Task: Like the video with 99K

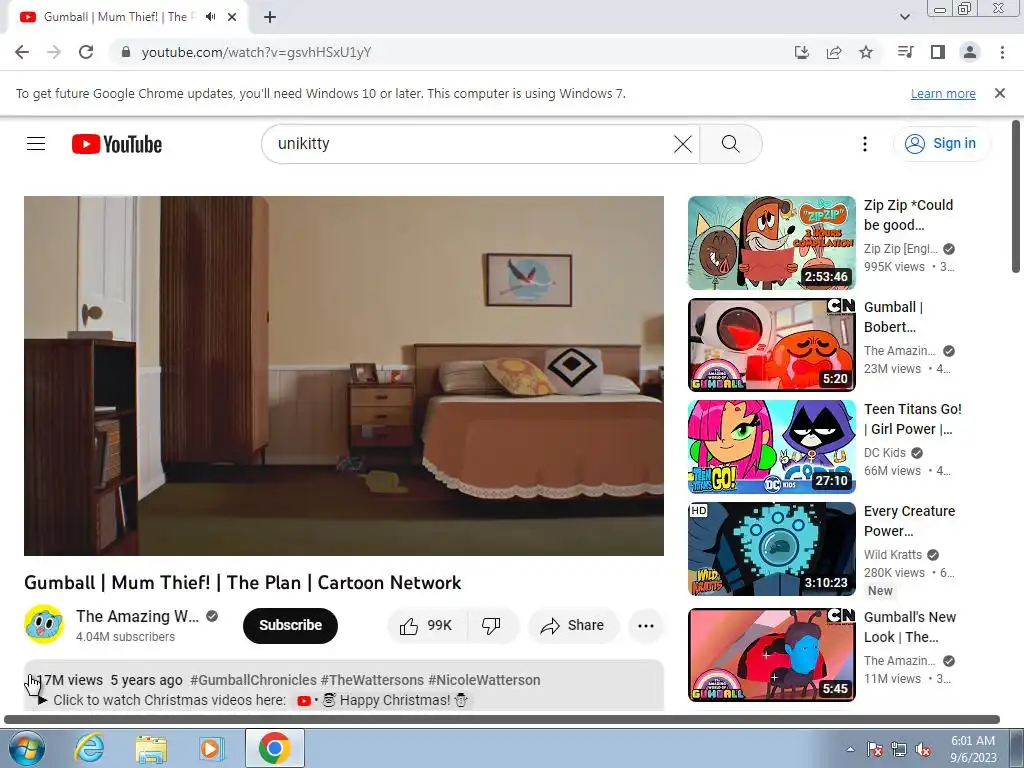Action: point(427,626)
